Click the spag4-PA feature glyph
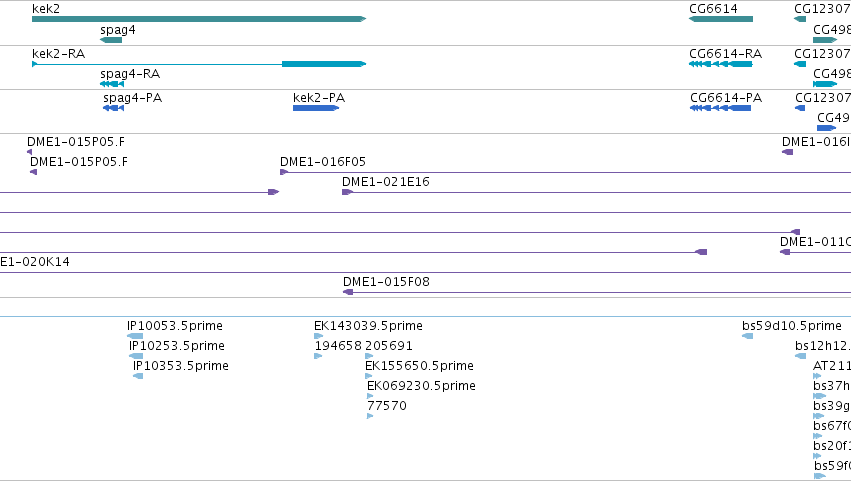This screenshot has width=851, height=481. [113, 108]
